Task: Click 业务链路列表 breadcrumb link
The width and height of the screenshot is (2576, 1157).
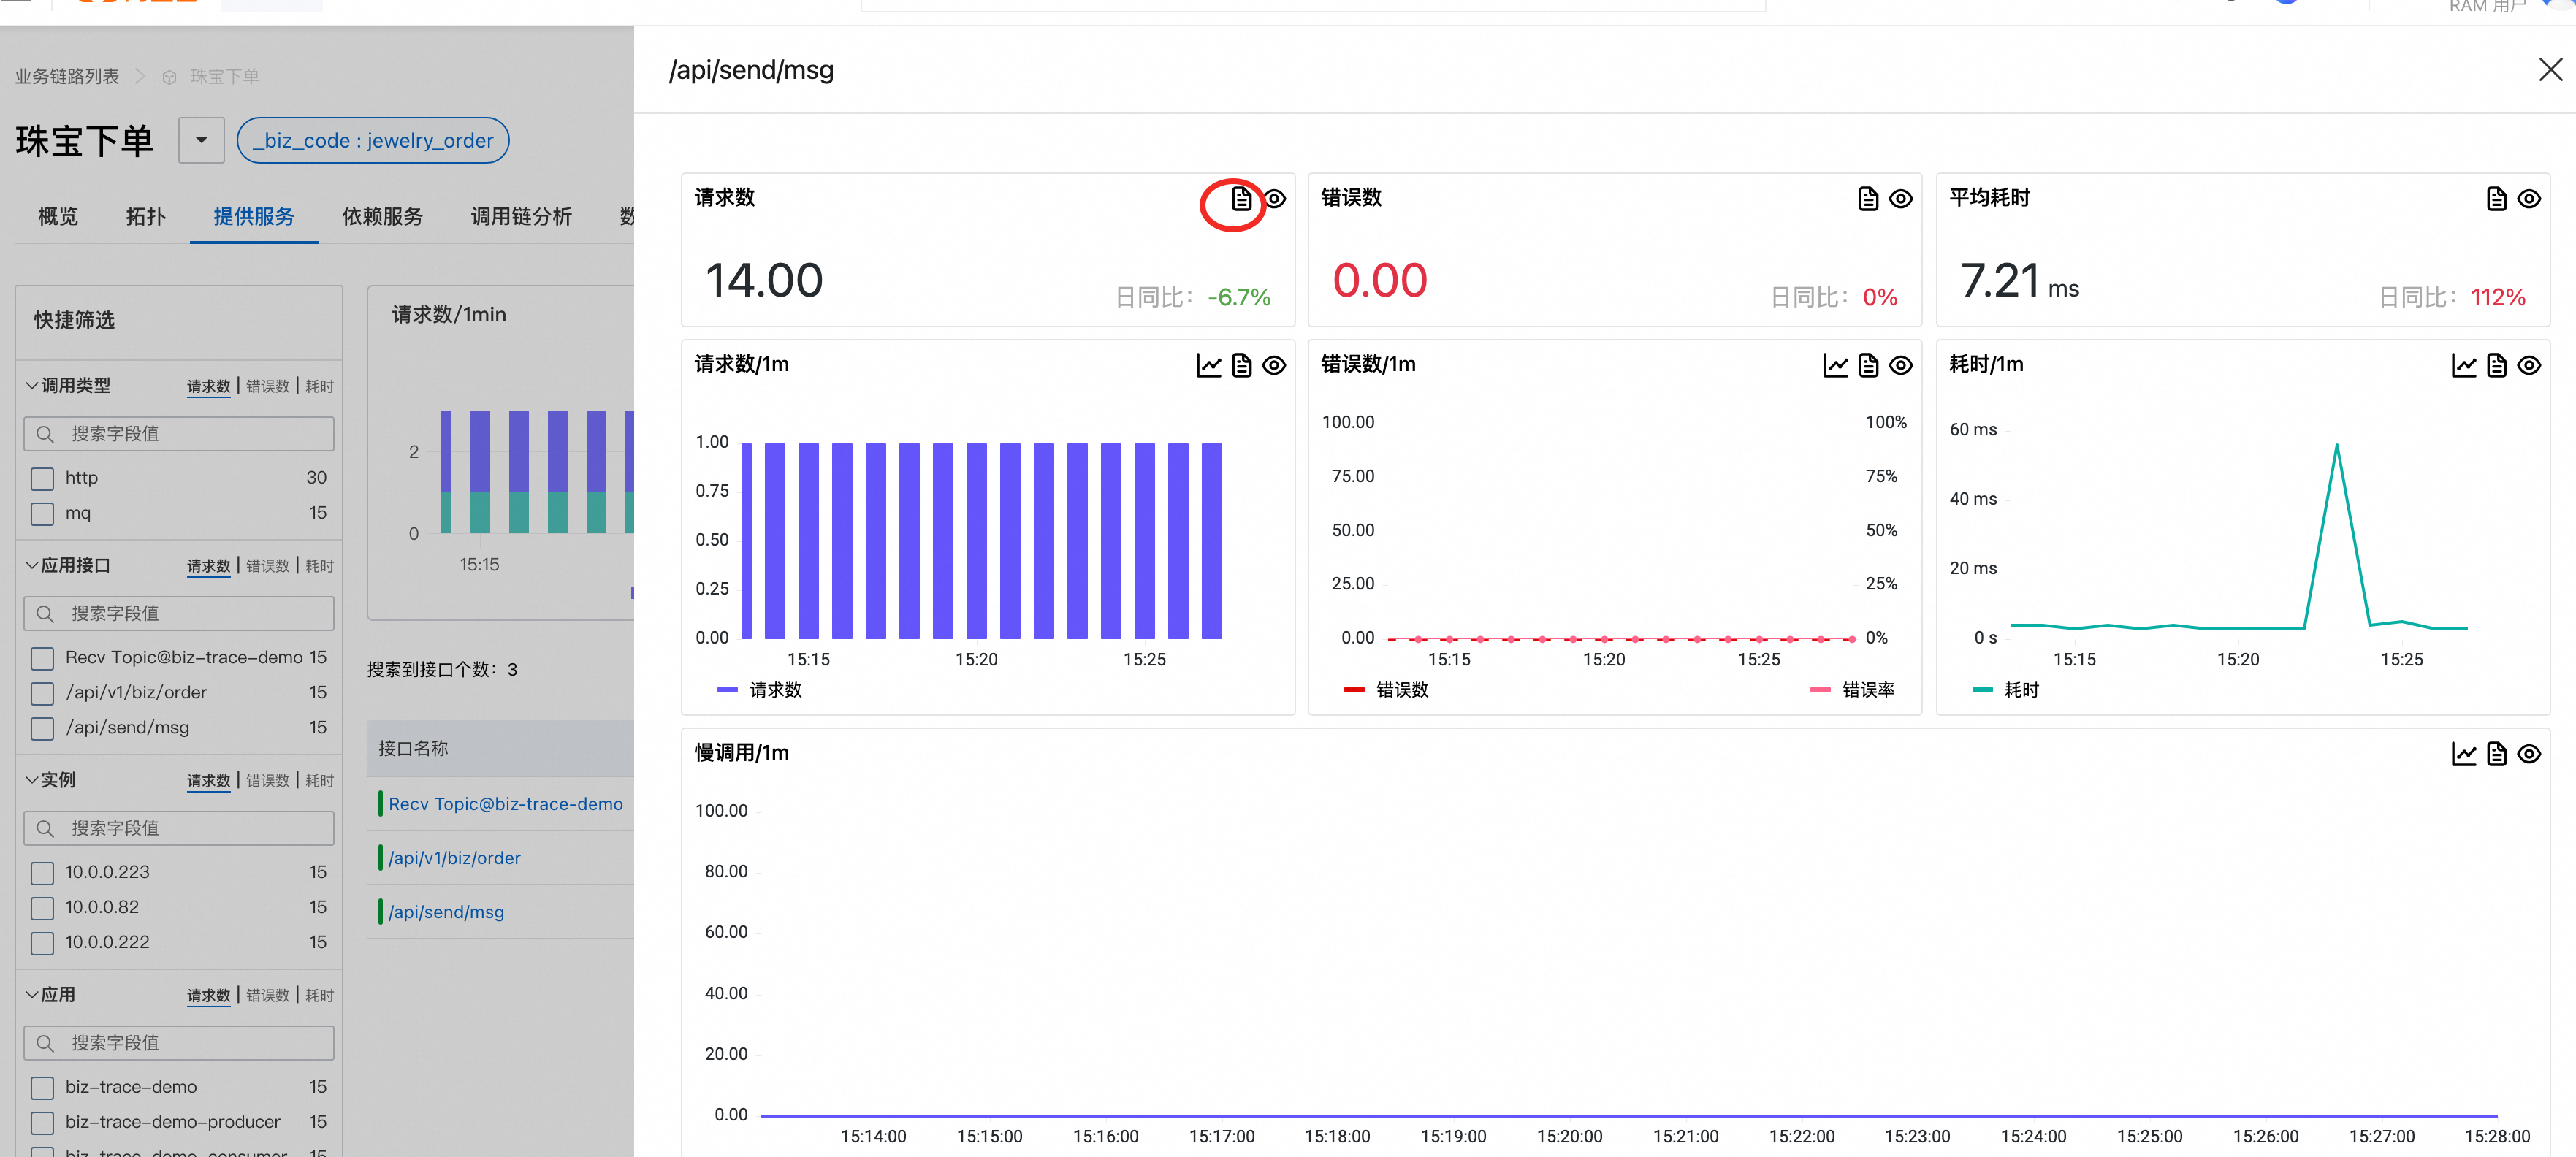Action: pos(66,76)
